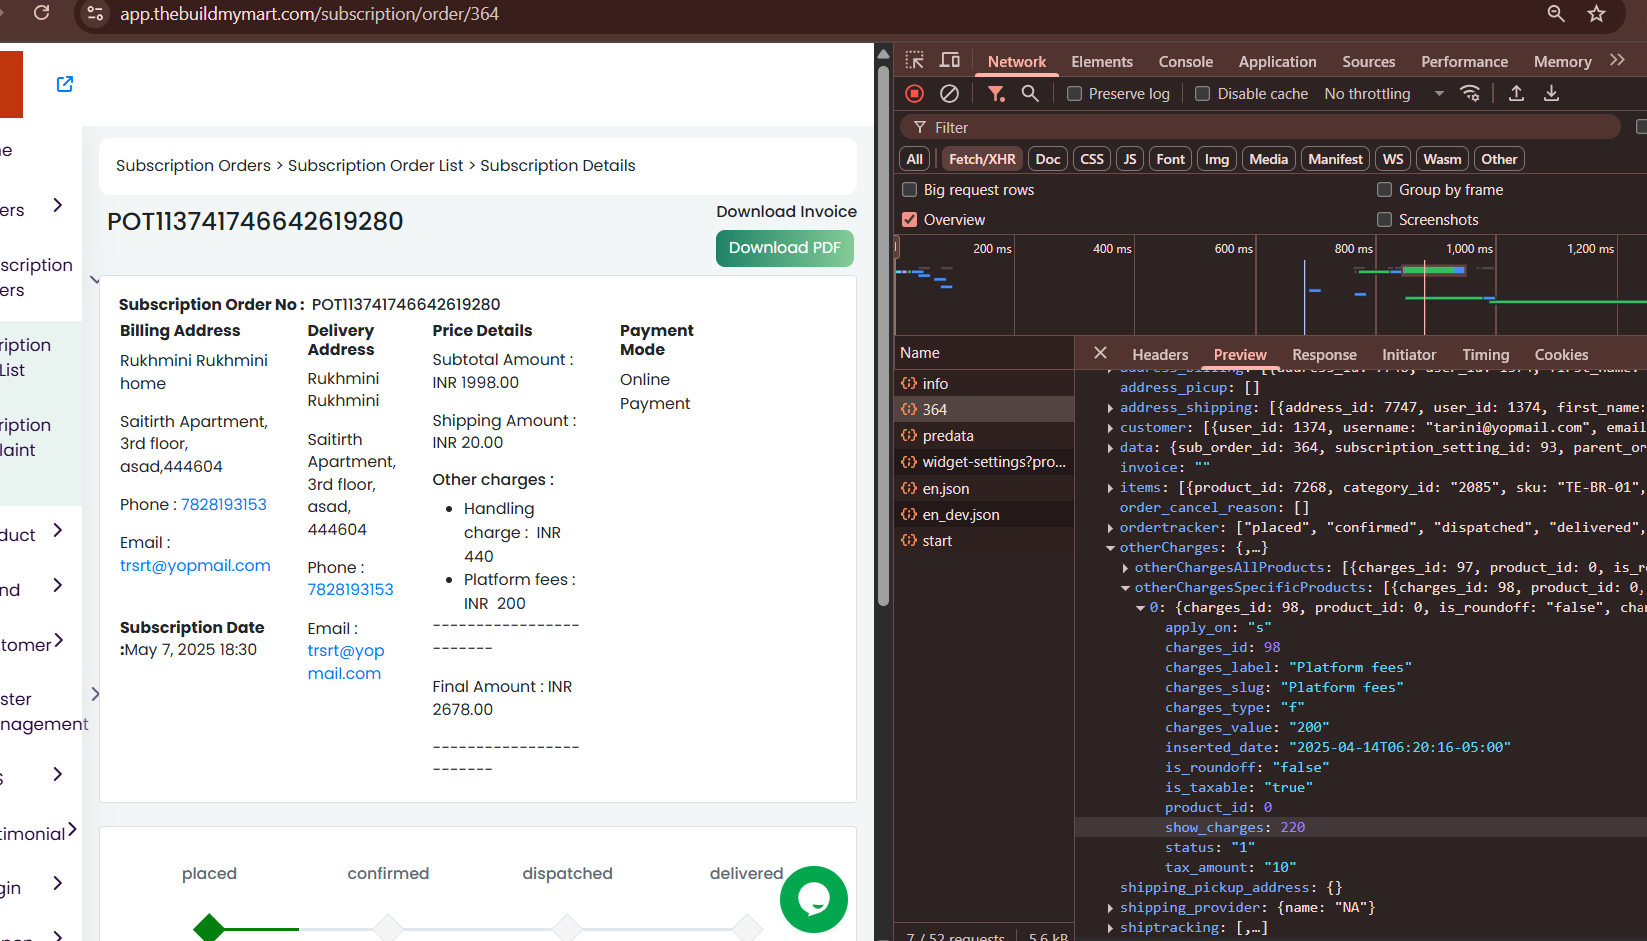Toggle the network filter funnel icon
This screenshot has height=941, width=1647.
[996, 93]
